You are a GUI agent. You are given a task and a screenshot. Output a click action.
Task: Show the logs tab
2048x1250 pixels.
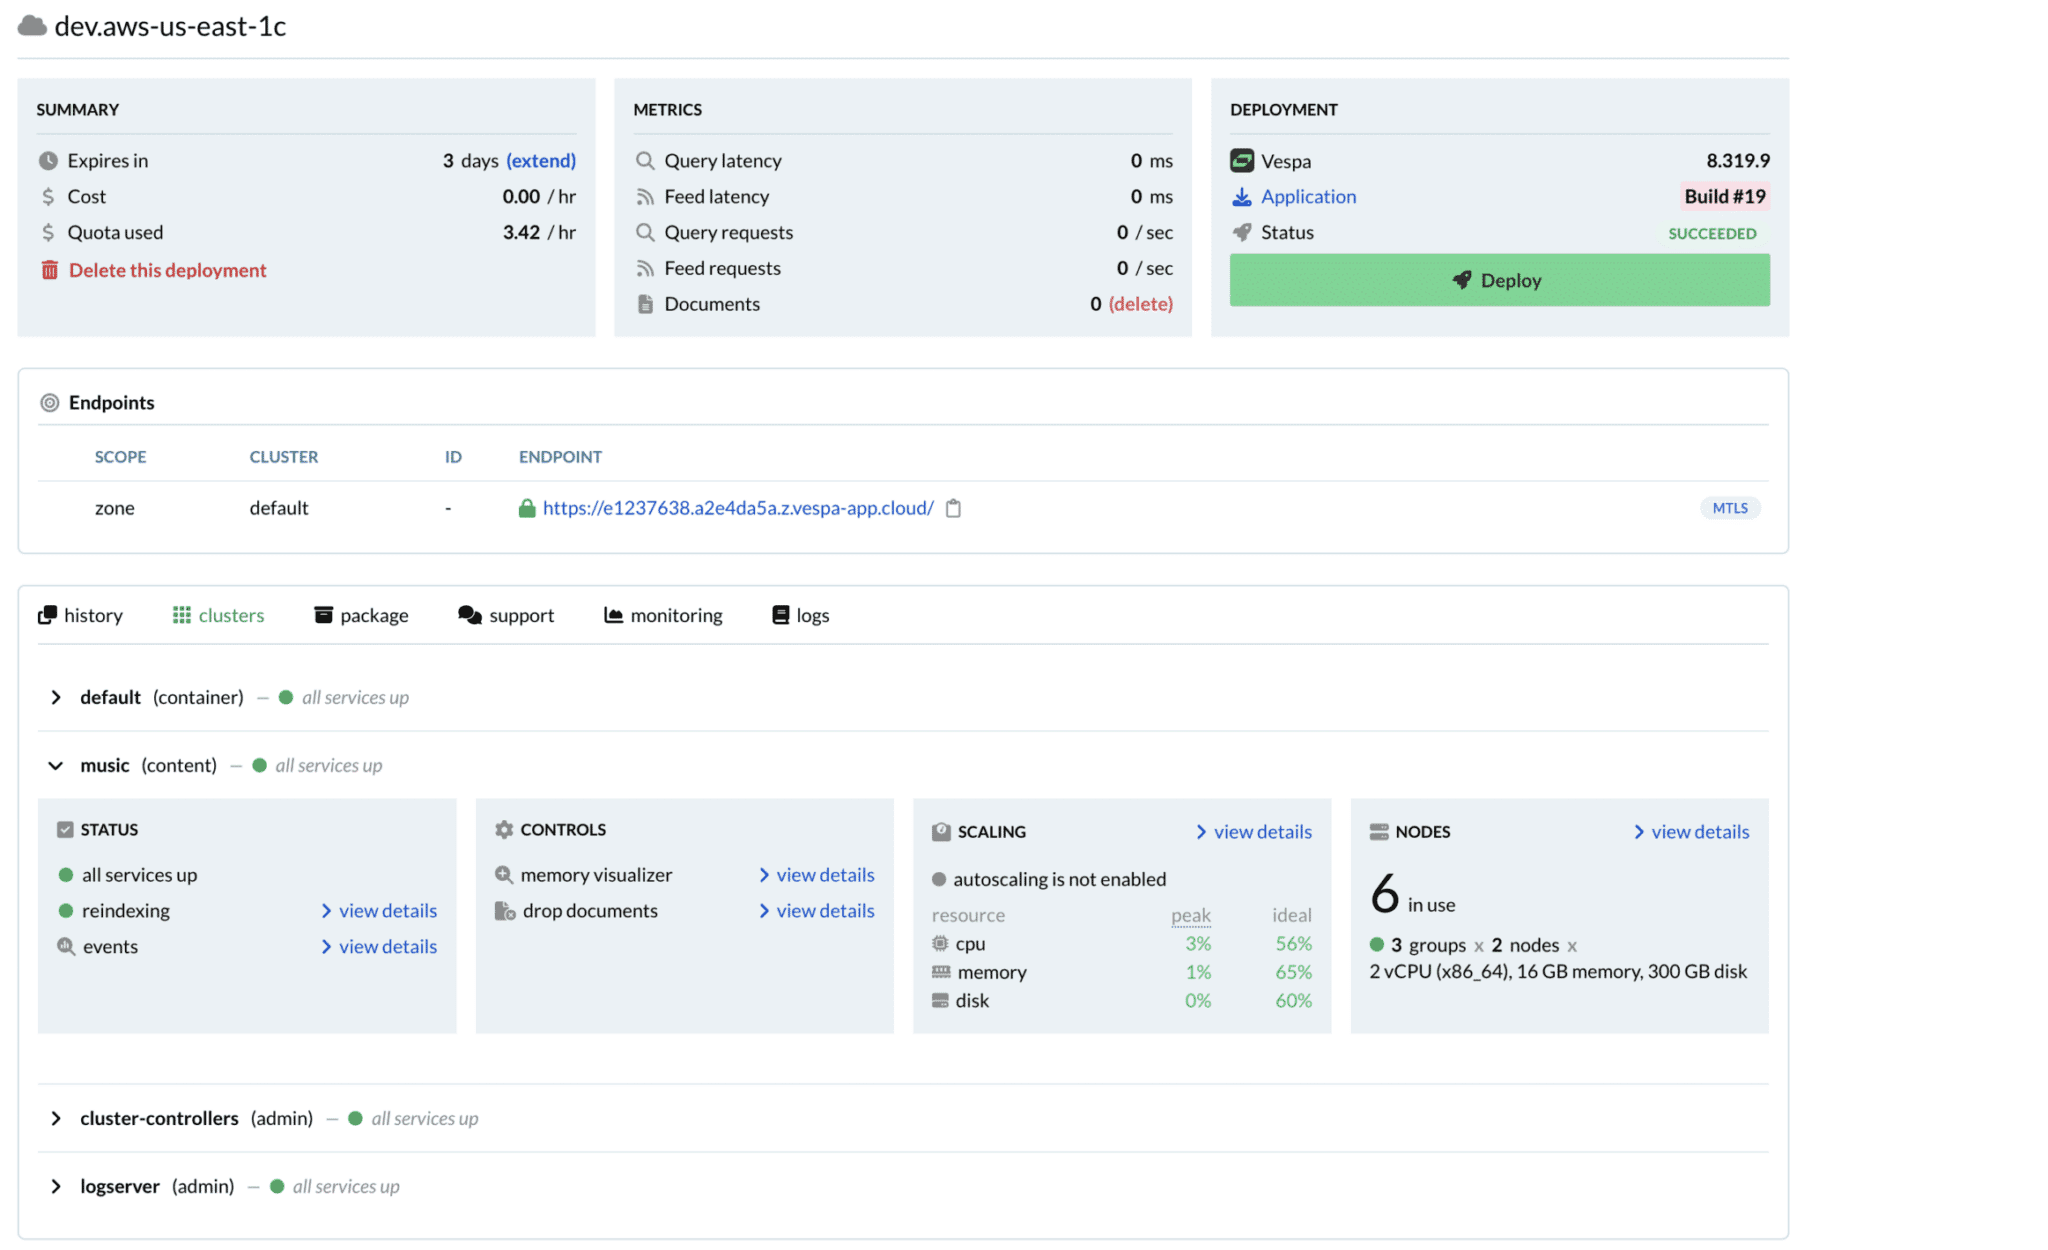801,615
